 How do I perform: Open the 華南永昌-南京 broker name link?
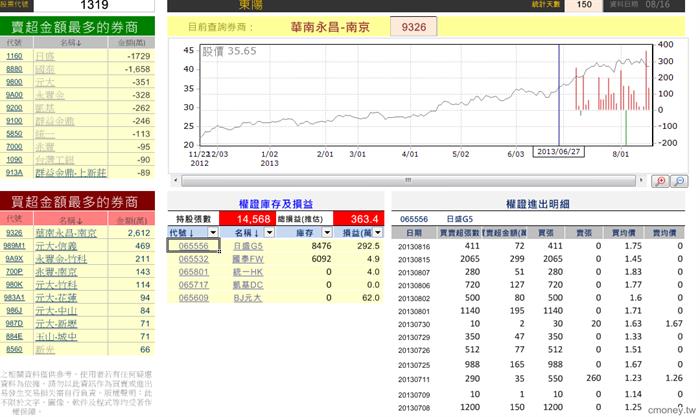tap(66, 233)
